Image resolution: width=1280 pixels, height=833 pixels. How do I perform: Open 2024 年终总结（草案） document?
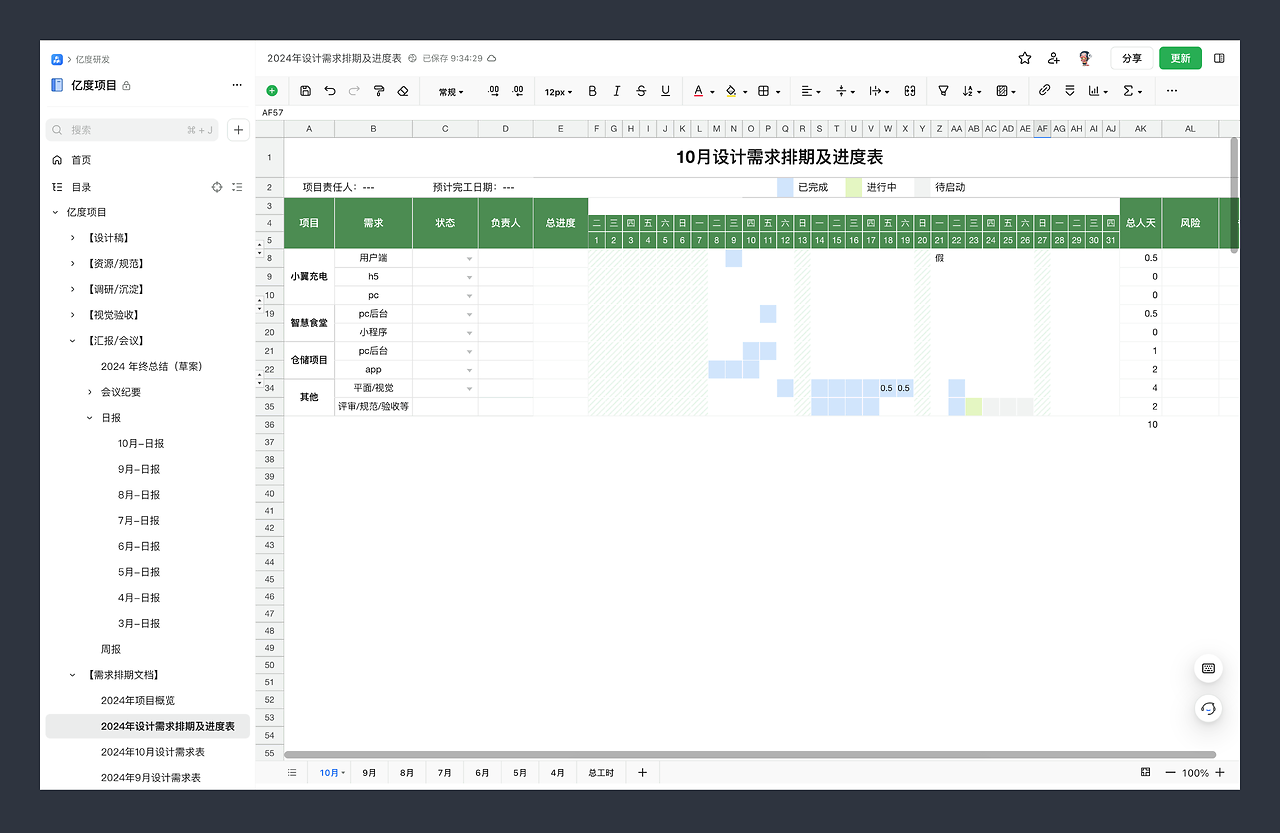(x=152, y=367)
